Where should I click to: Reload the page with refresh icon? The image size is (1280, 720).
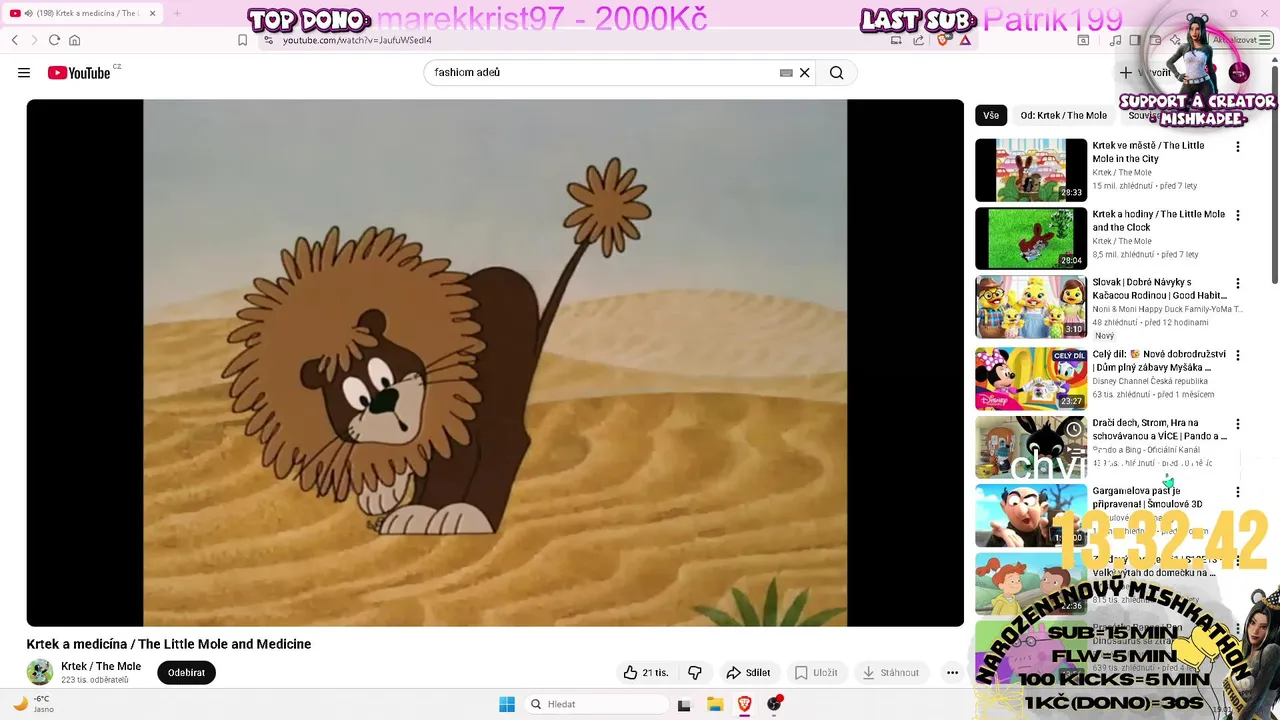click(x=54, y=40)
